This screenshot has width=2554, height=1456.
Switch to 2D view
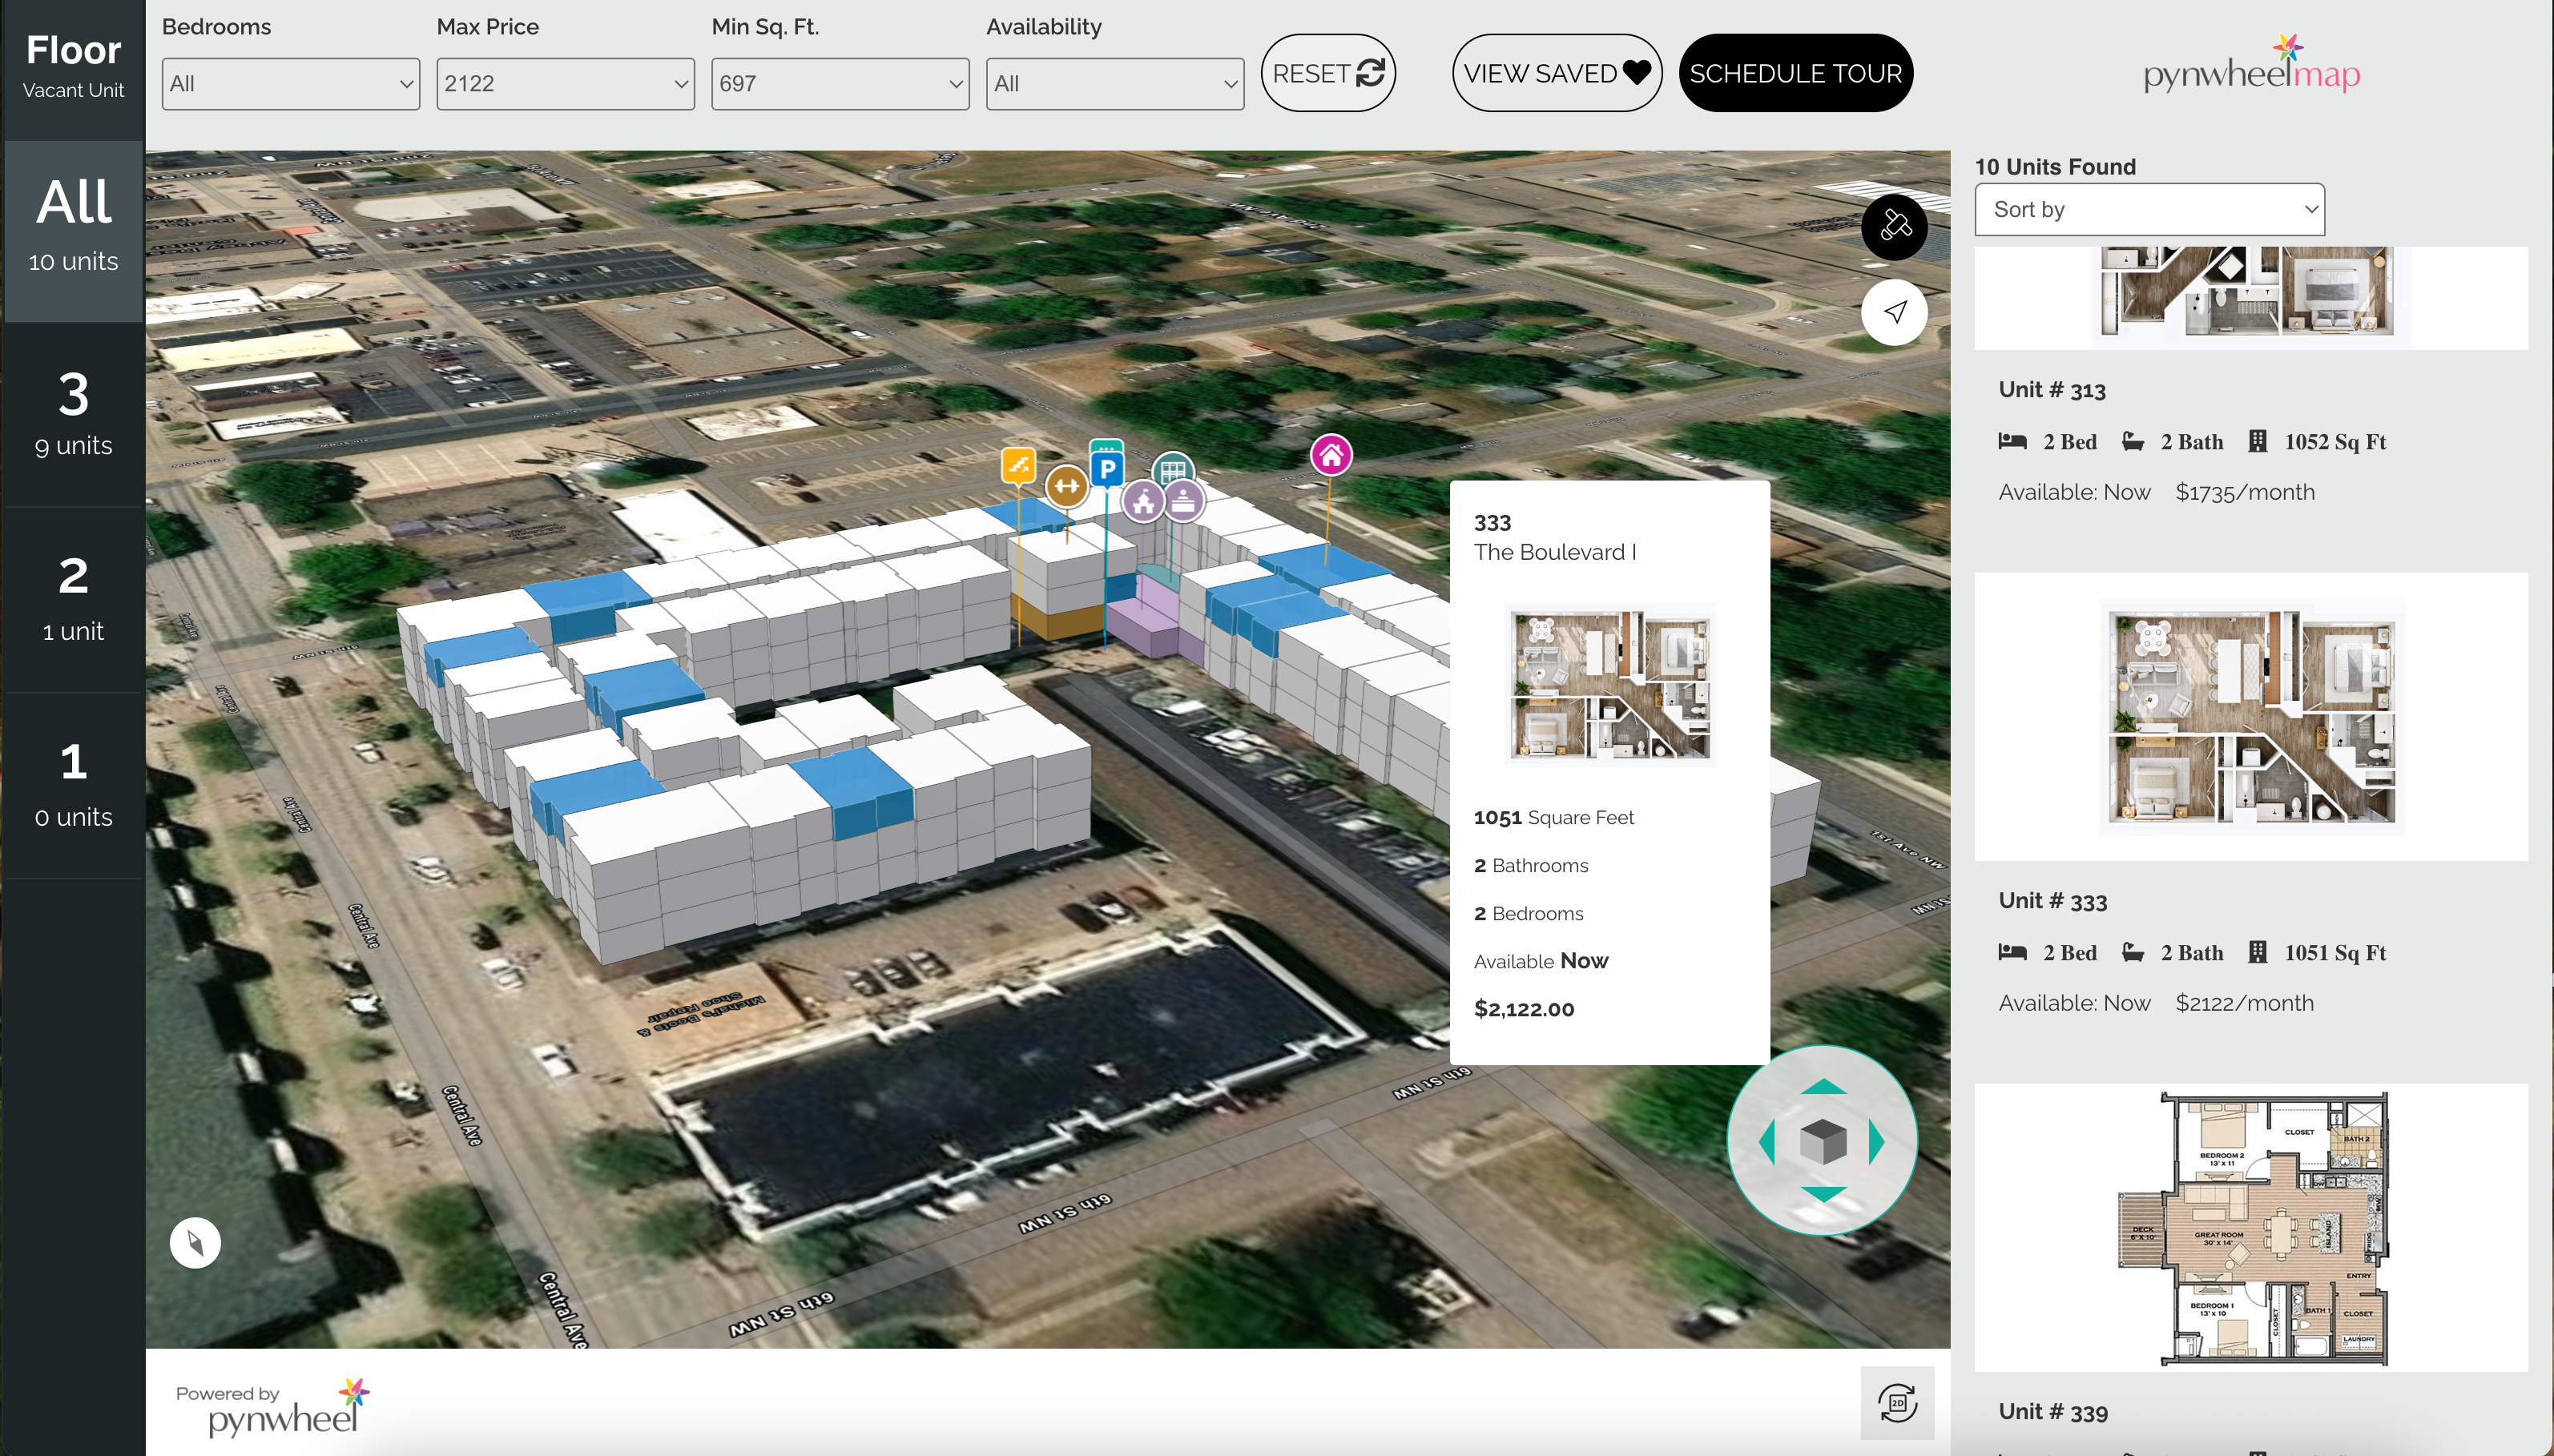pyautogui.click(x=1897, y=1402)
